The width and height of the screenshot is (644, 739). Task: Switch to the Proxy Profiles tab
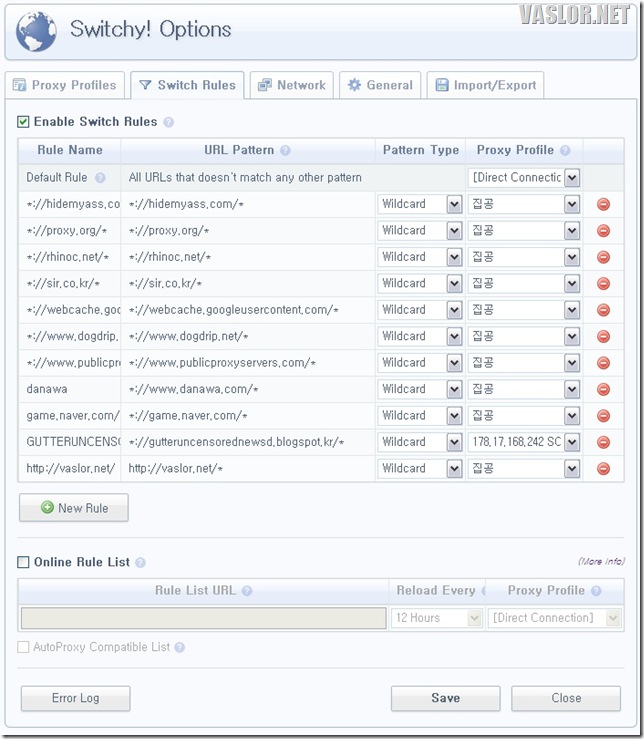click(x=64, y=85)
